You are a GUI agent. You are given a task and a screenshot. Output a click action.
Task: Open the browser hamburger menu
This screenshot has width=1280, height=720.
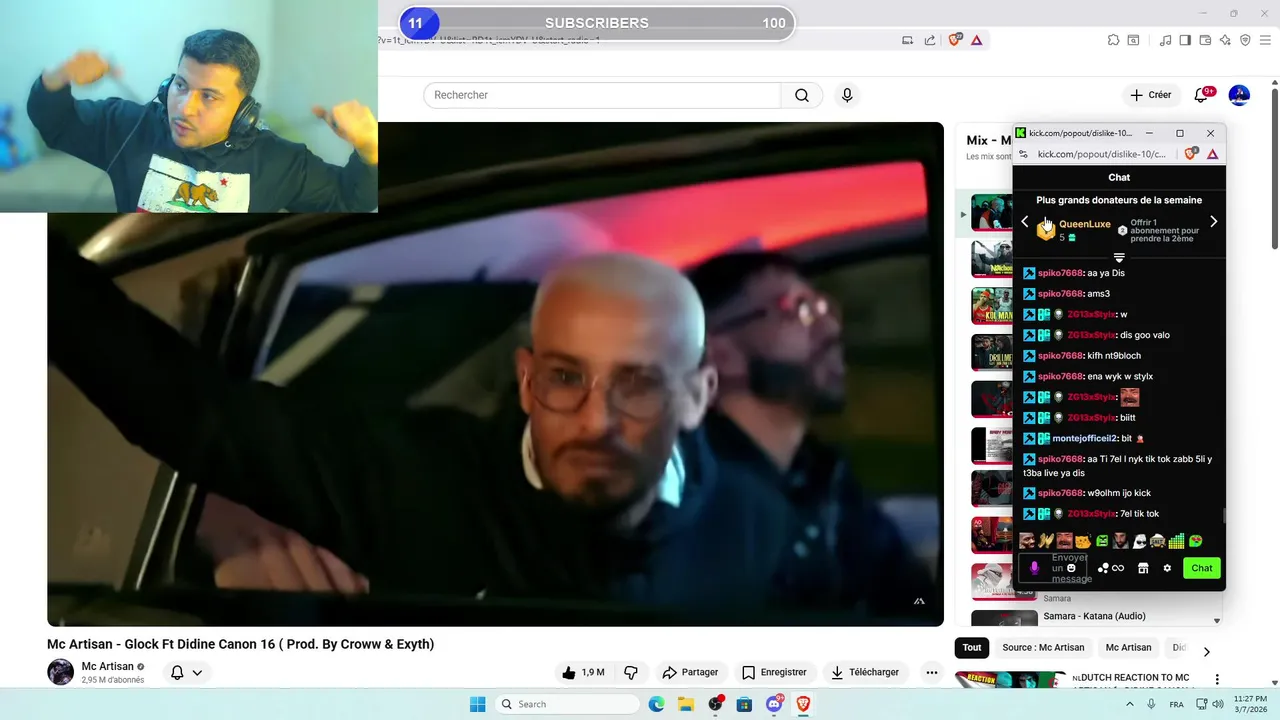pos(1265,40)
